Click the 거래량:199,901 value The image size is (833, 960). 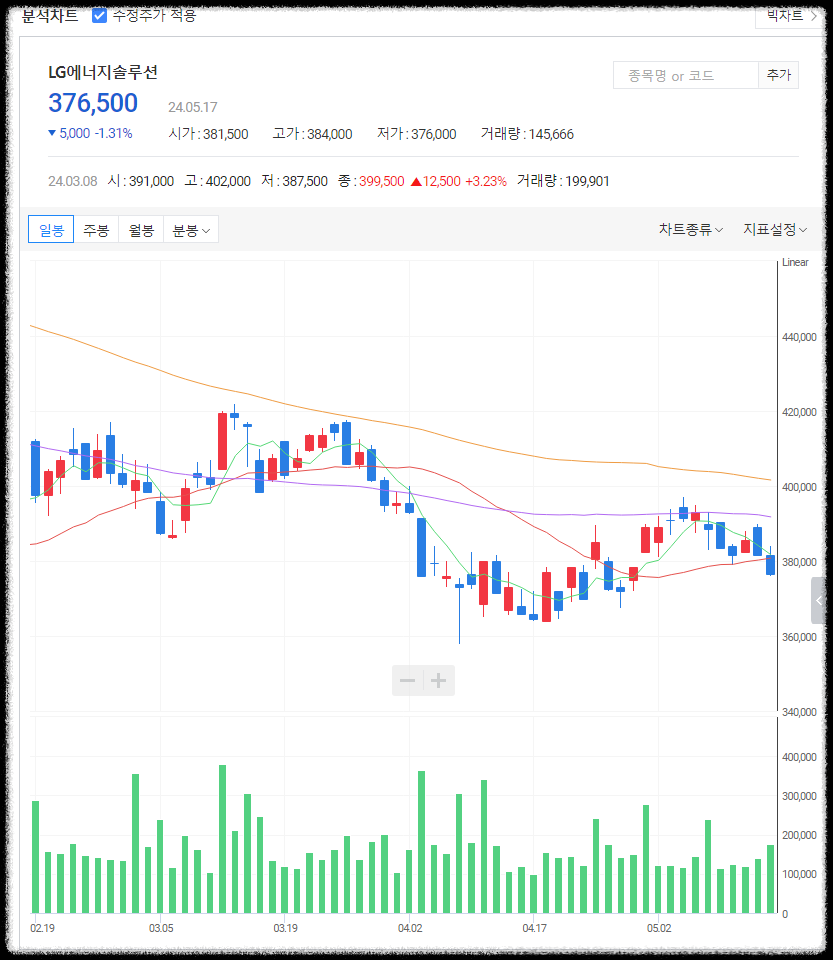(563, 181)
